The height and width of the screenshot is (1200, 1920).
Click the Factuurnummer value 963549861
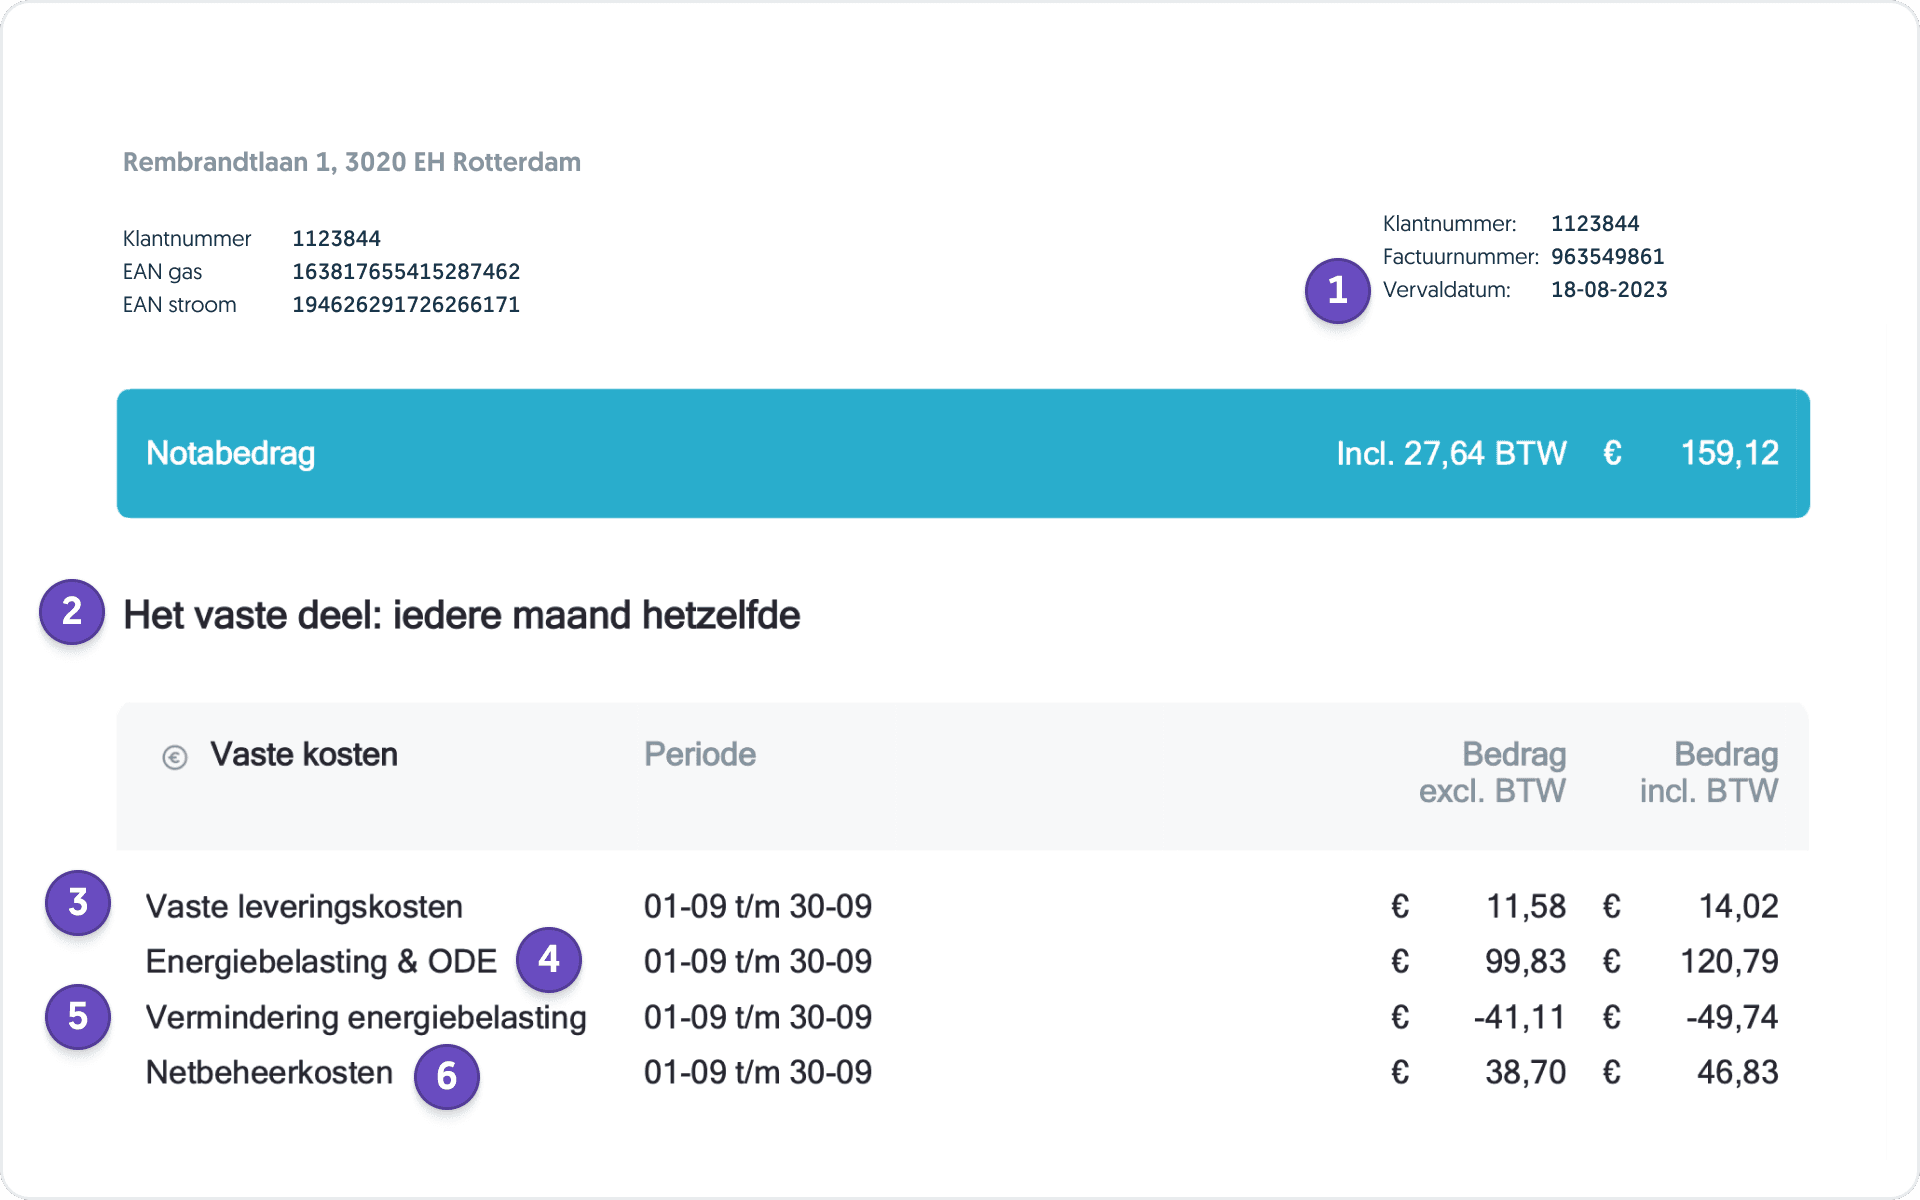(x=1607, y=257)
